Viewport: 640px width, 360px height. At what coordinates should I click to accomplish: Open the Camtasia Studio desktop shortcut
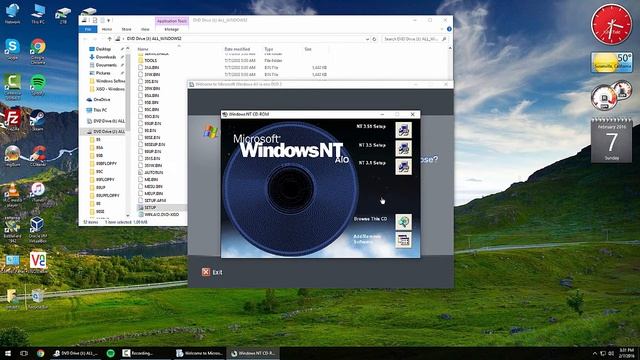[x=13, y=86]
